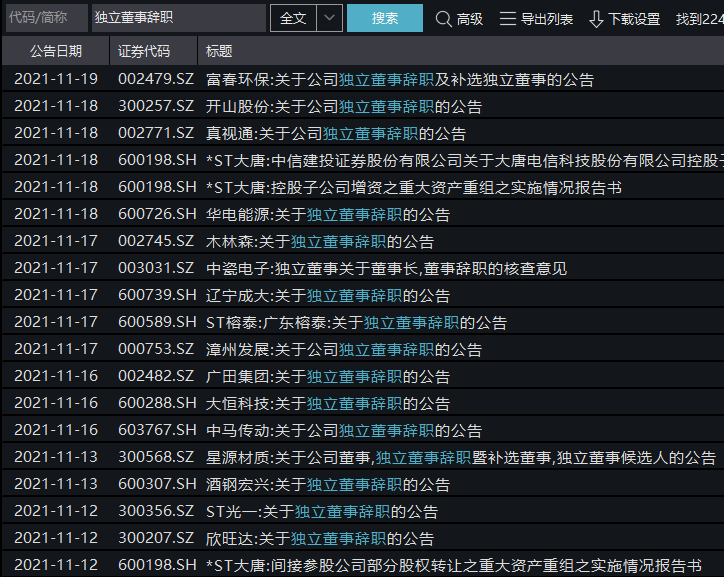Open 欣旺达 announcement title

(x=320, y=538)
